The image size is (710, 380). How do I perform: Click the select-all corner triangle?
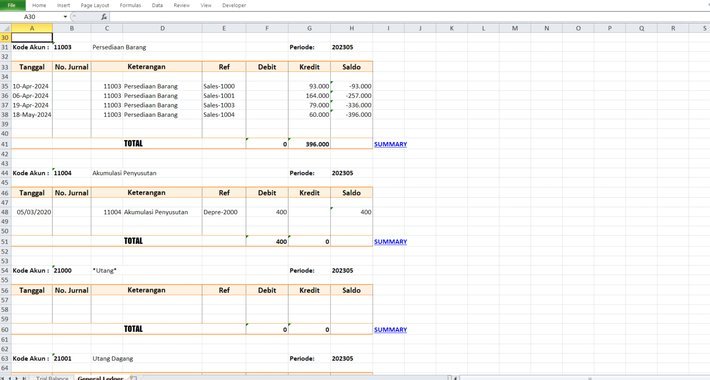[x=5, y=28]
